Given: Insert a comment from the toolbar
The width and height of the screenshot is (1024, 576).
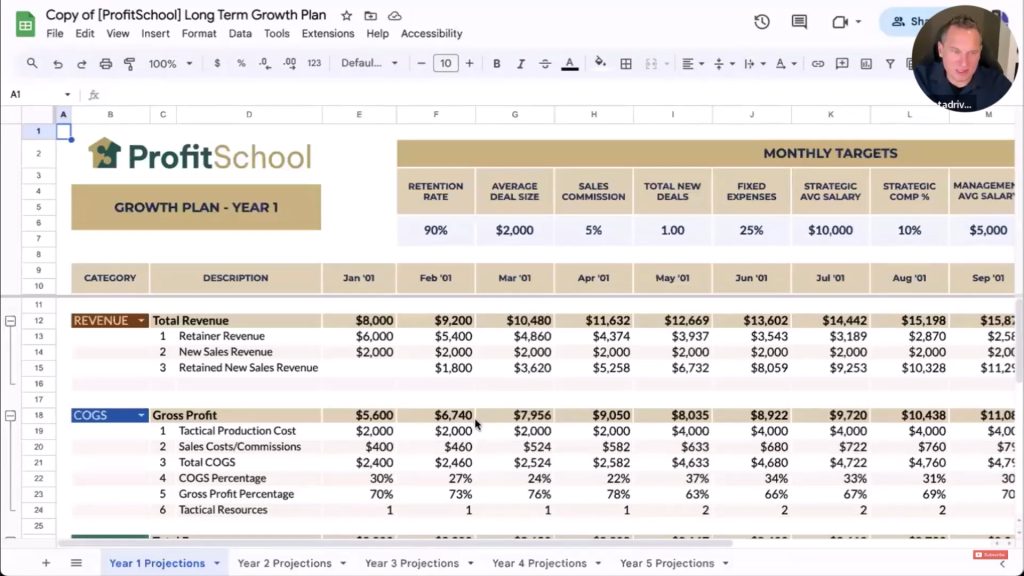Looking at the screenshot, I should tap(842, 63).
